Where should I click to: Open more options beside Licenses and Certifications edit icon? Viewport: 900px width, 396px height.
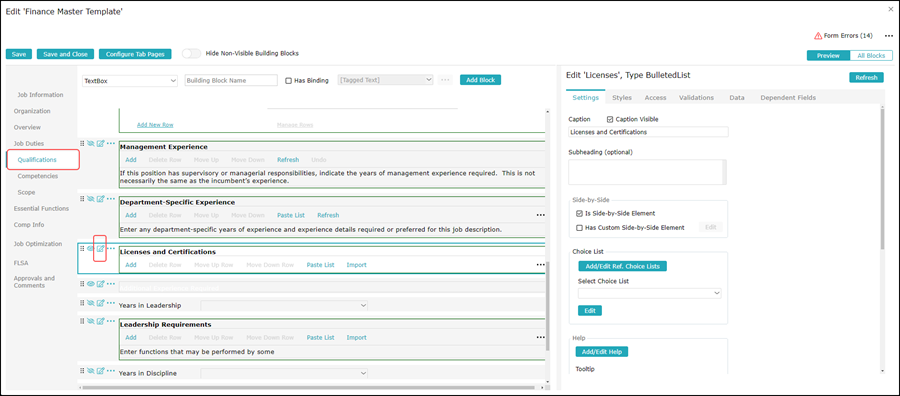111,249
